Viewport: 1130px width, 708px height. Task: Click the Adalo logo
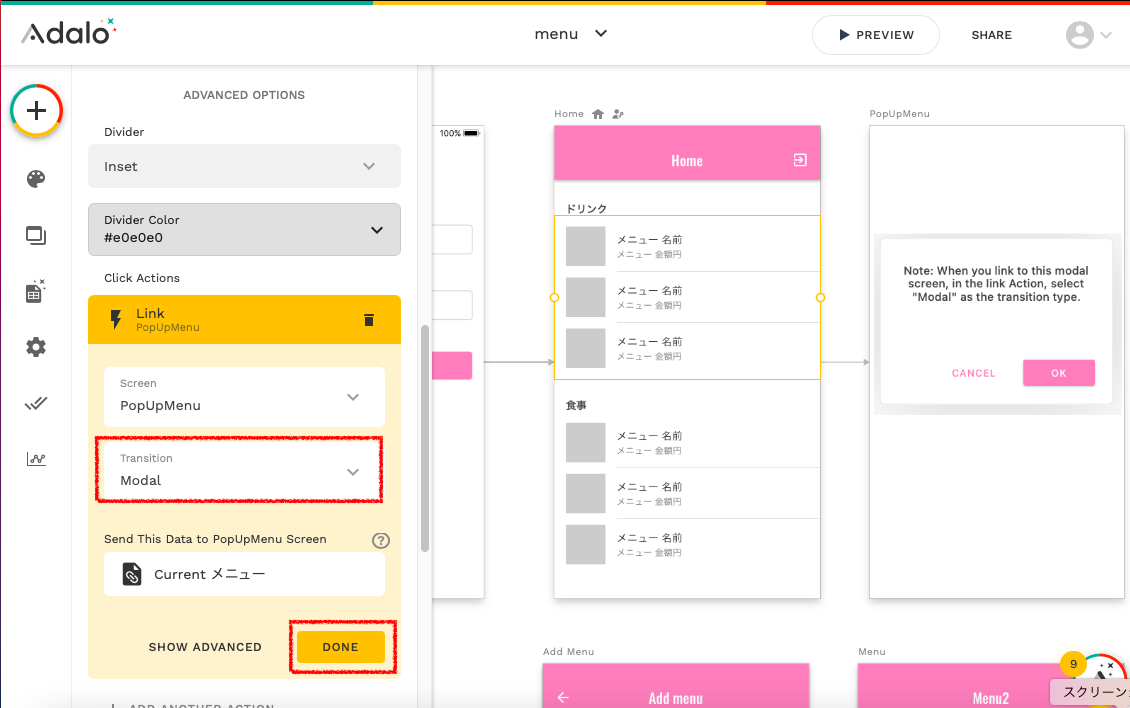click(68, 32)
